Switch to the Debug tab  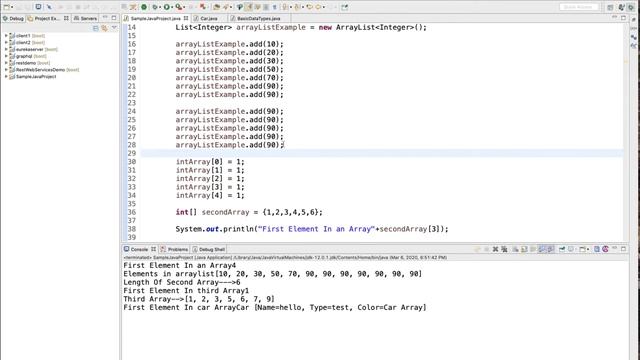13,18
